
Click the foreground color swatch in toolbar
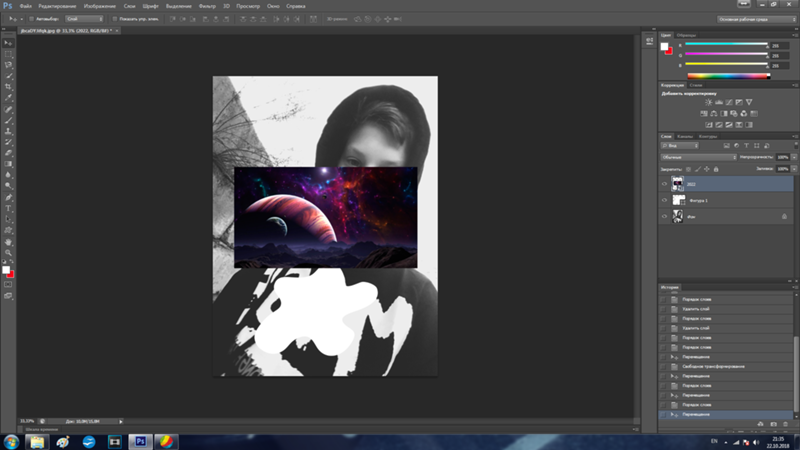click(6, 269)
